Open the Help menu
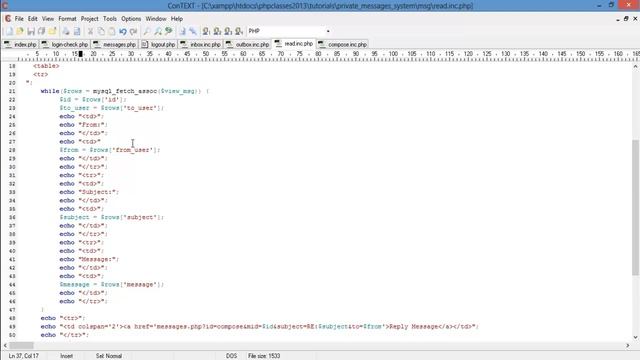This screenshot has width=640, height=360. (177, 19)
